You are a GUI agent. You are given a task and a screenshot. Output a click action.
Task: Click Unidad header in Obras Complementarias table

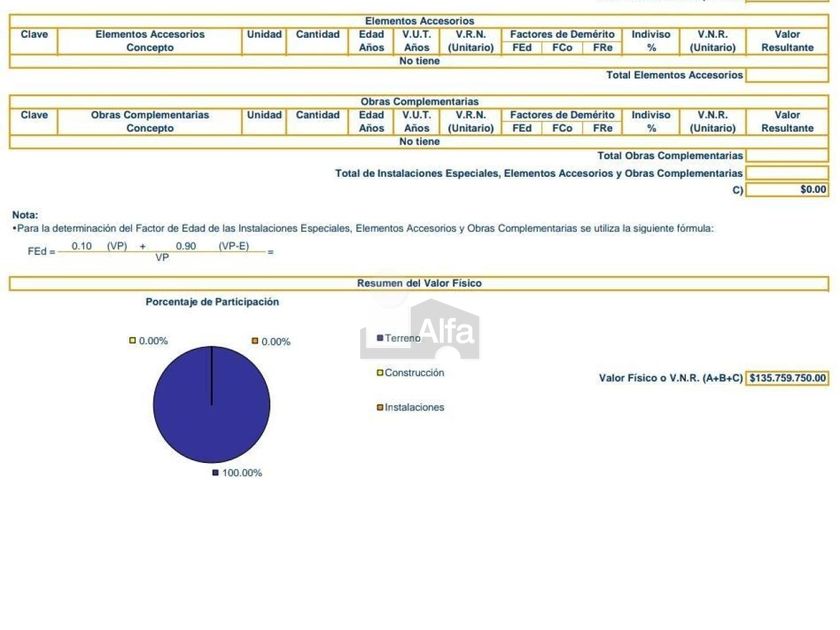tap(264, 115)
